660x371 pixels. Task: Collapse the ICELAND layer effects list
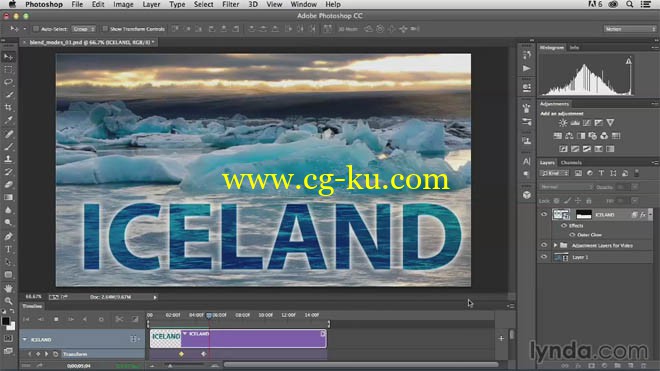650,214
